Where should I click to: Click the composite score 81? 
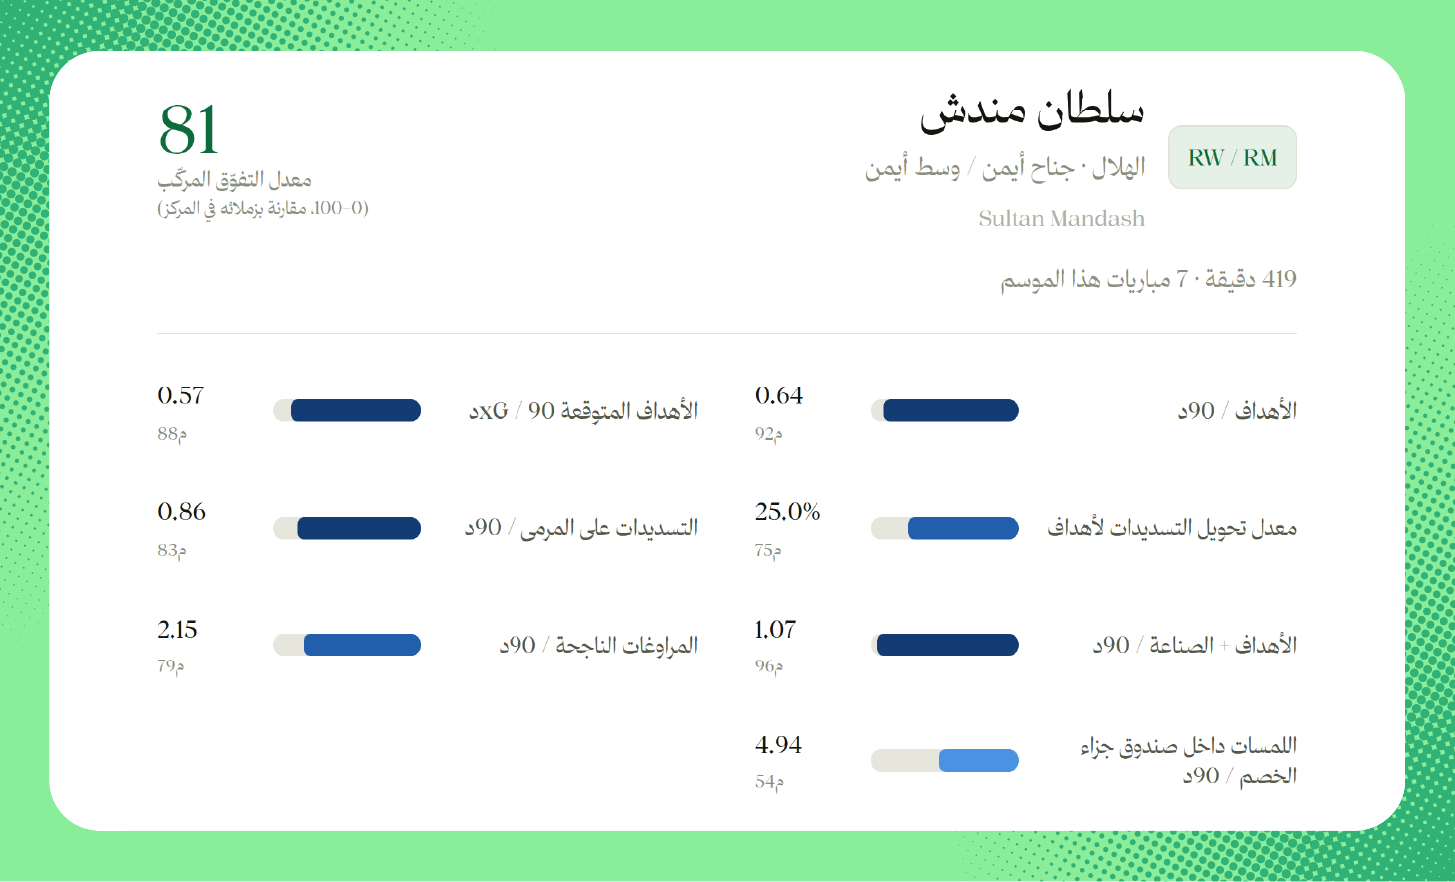(x=189, y=130)
